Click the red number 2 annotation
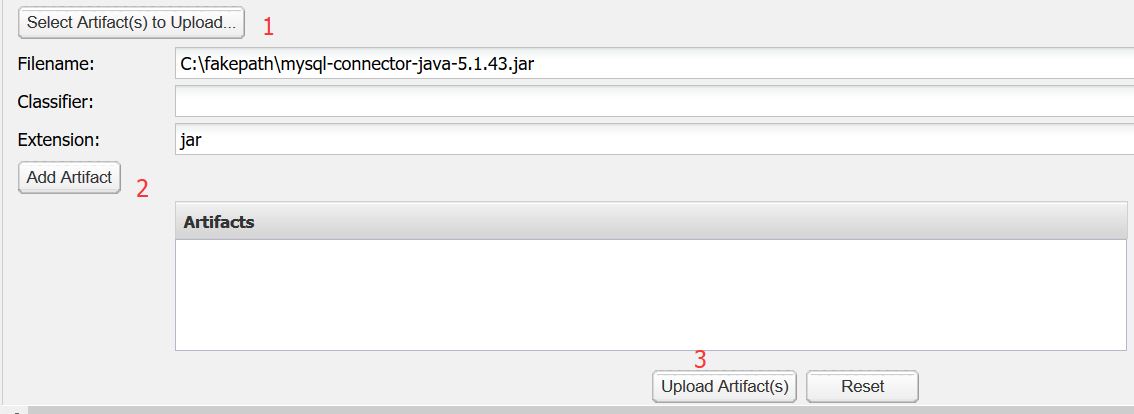The width and height of the screenshot is (1134, 414). pos(142,188)
